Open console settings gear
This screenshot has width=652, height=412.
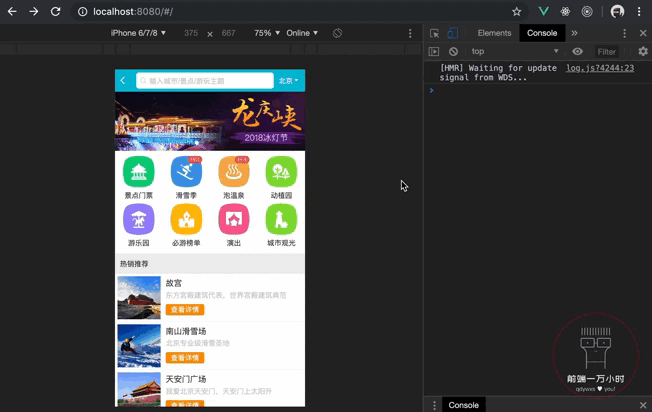[643, 51]
